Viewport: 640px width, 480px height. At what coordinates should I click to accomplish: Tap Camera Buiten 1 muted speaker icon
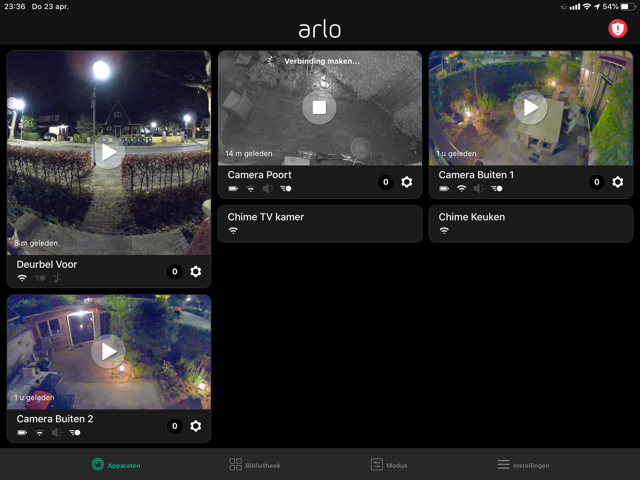point(479,189)
